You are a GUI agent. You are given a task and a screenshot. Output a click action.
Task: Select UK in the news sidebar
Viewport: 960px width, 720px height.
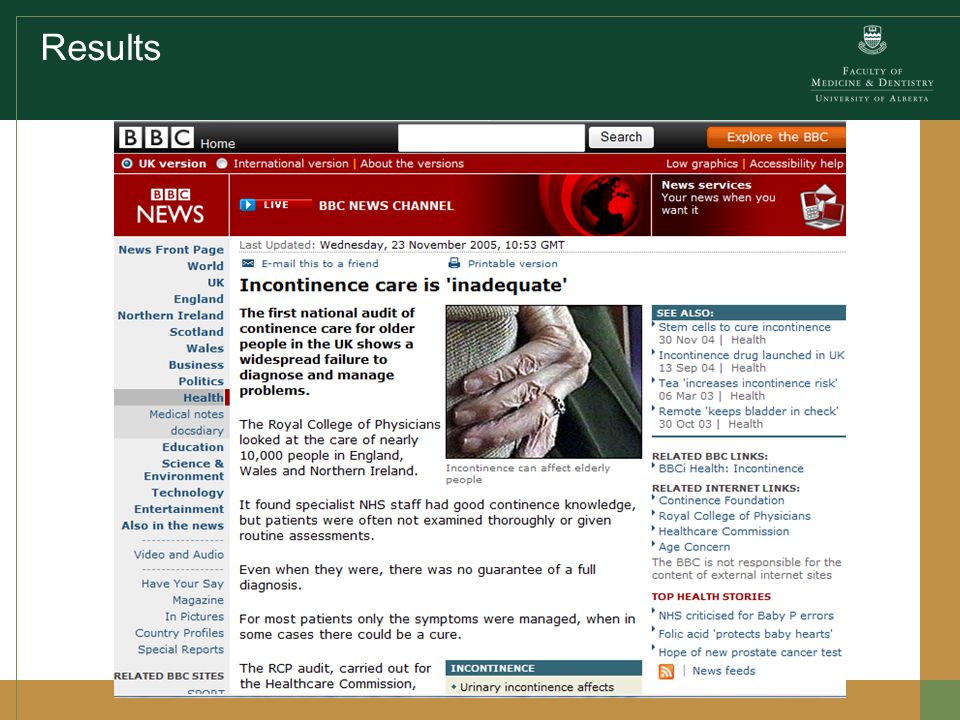pyautogui.click(x=216, y=283)
